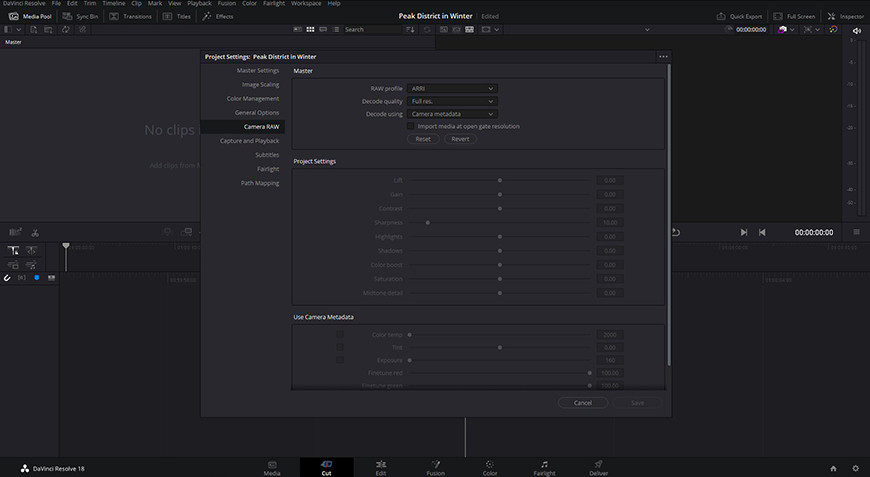The height and width of the screenshot is (477, 870).
Task: Click Cancel in Project Settings
Action: point(583,403)
